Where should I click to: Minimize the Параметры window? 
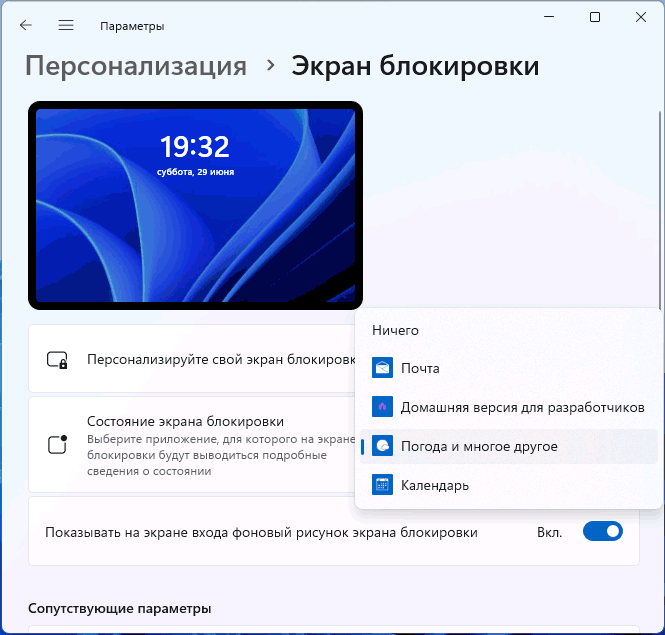click(x=549, y=17)
